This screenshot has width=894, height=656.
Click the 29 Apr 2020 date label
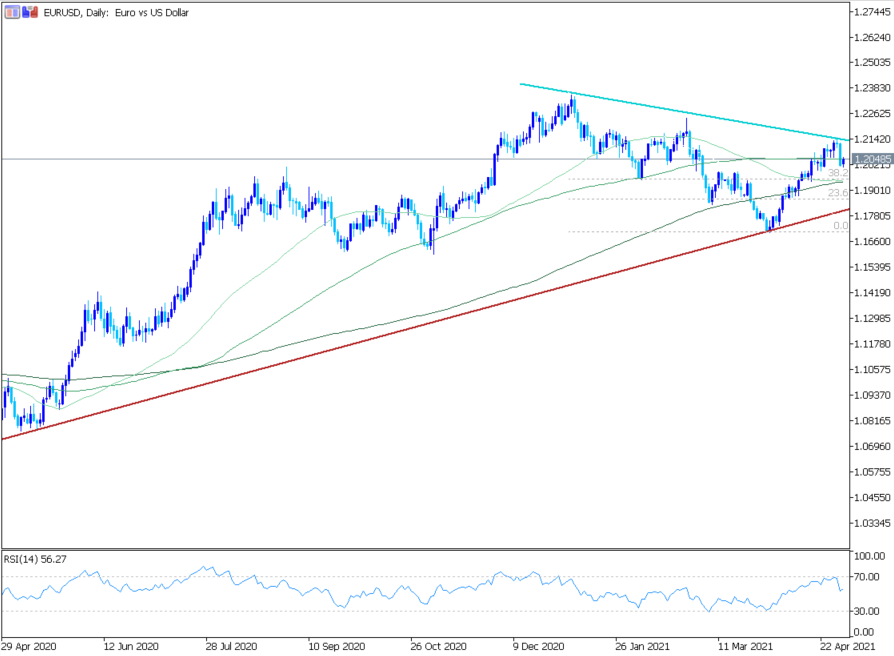(x=29, y=646)
